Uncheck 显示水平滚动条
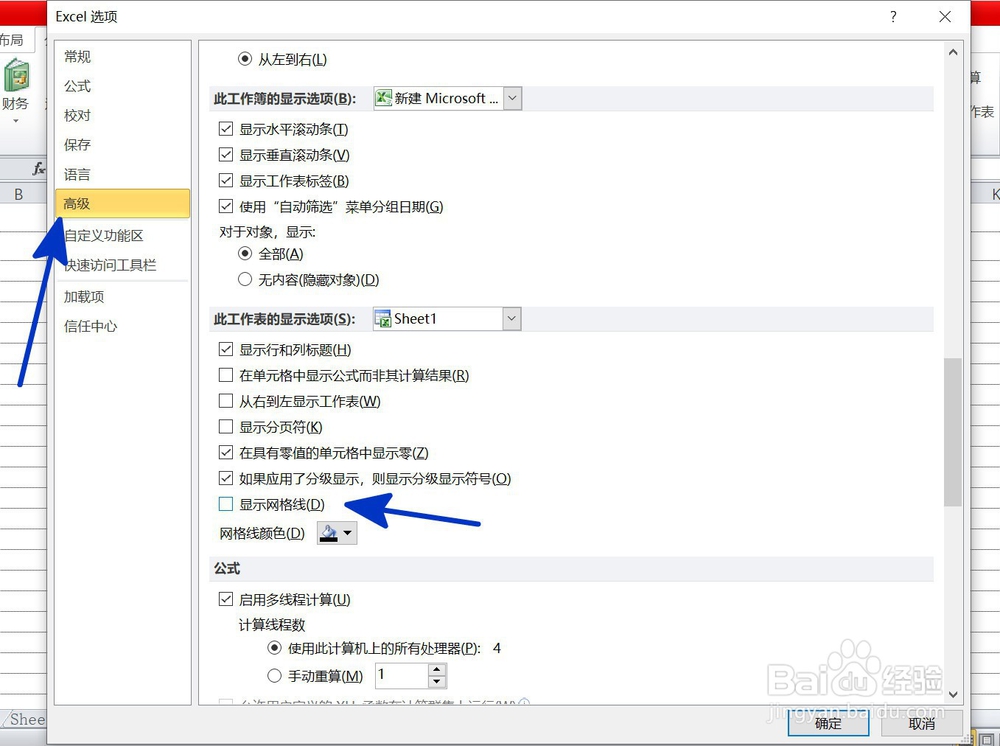This screenshot has width=1000, height=746. coord(226,129)
